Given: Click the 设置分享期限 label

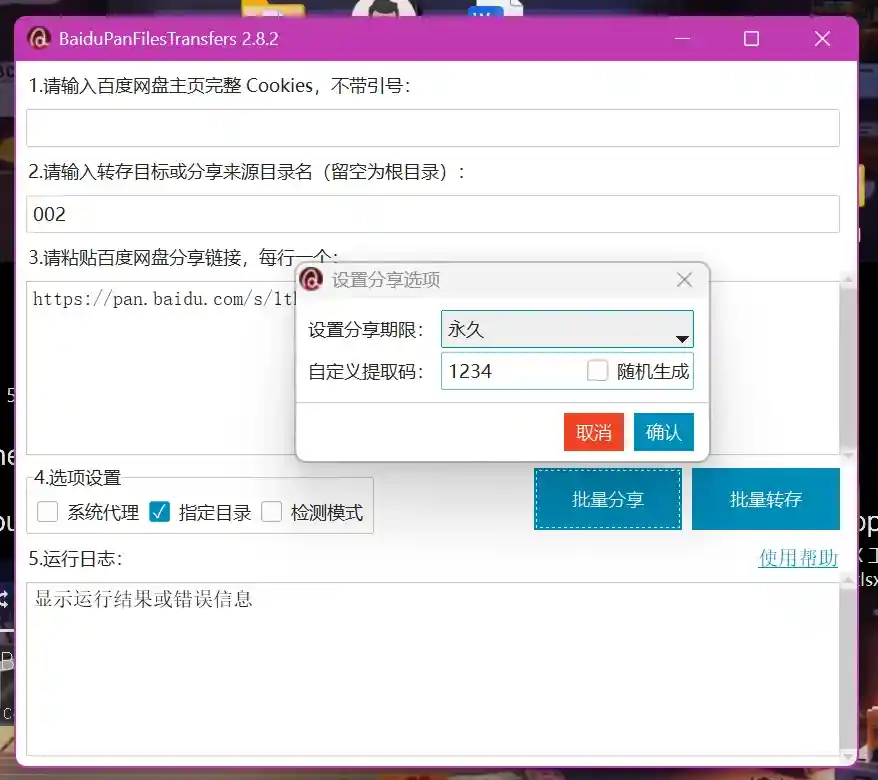Looking at the screenshot, I should (x=366, y=329).
